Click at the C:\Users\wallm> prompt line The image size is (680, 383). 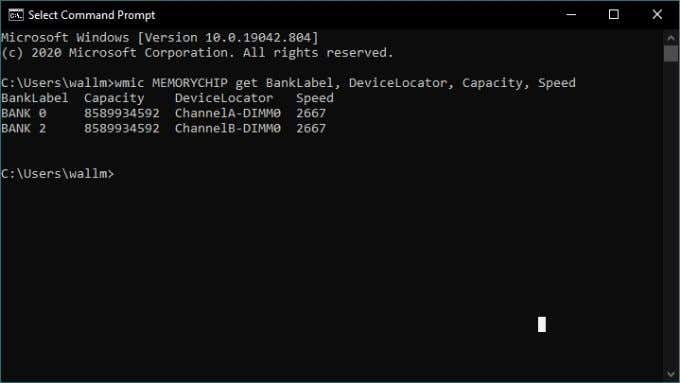point(58,173)
